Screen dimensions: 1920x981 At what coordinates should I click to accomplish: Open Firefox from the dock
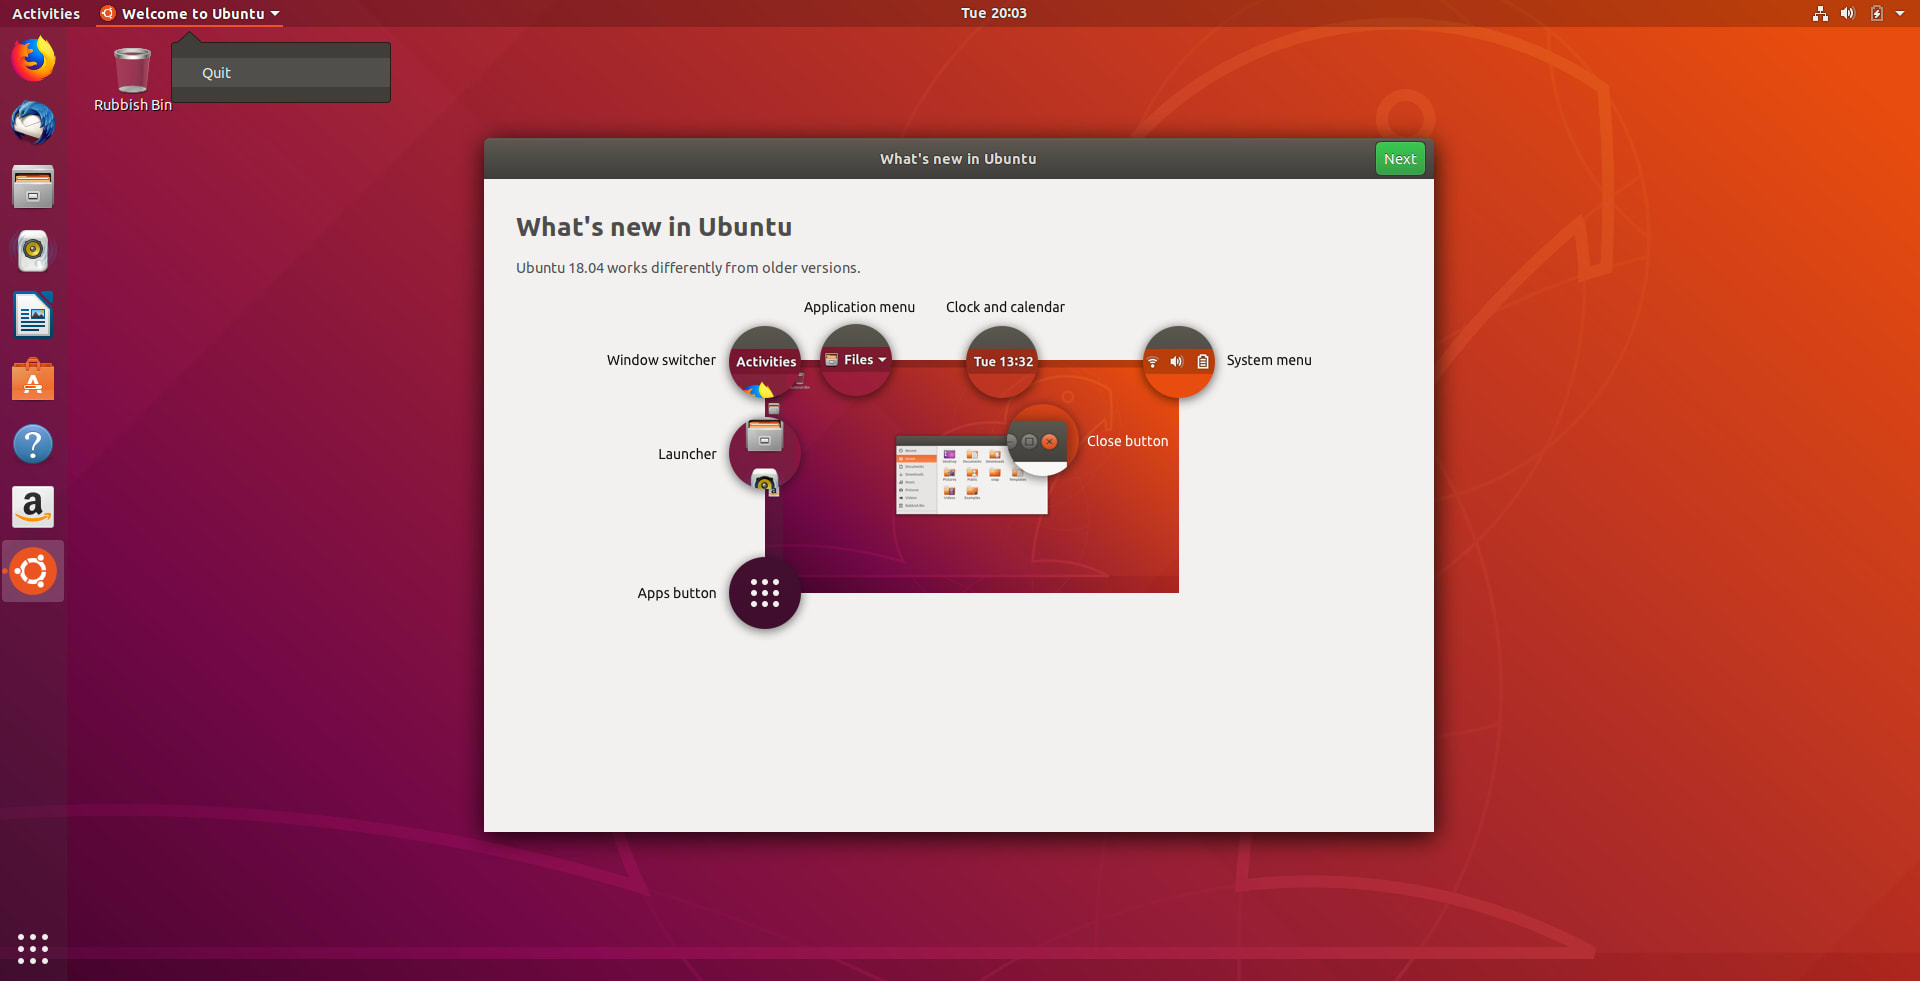[33, 59]
